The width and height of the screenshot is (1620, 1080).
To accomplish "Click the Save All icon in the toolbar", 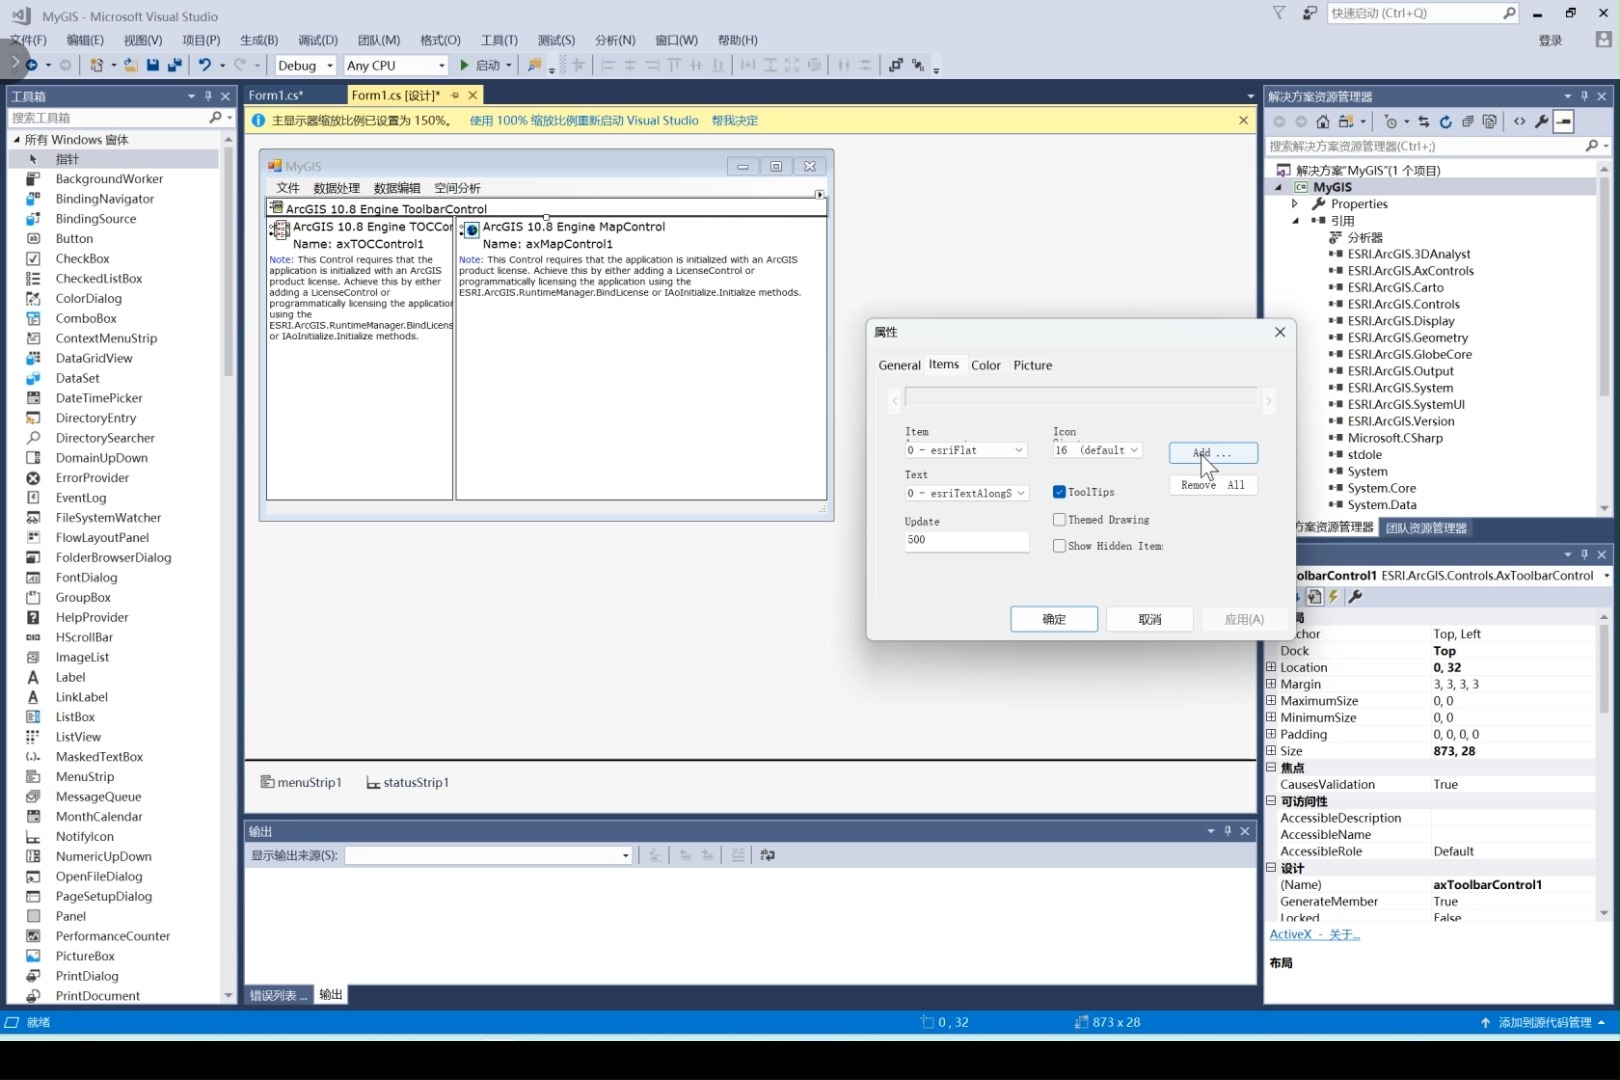I will pos(174,65).
